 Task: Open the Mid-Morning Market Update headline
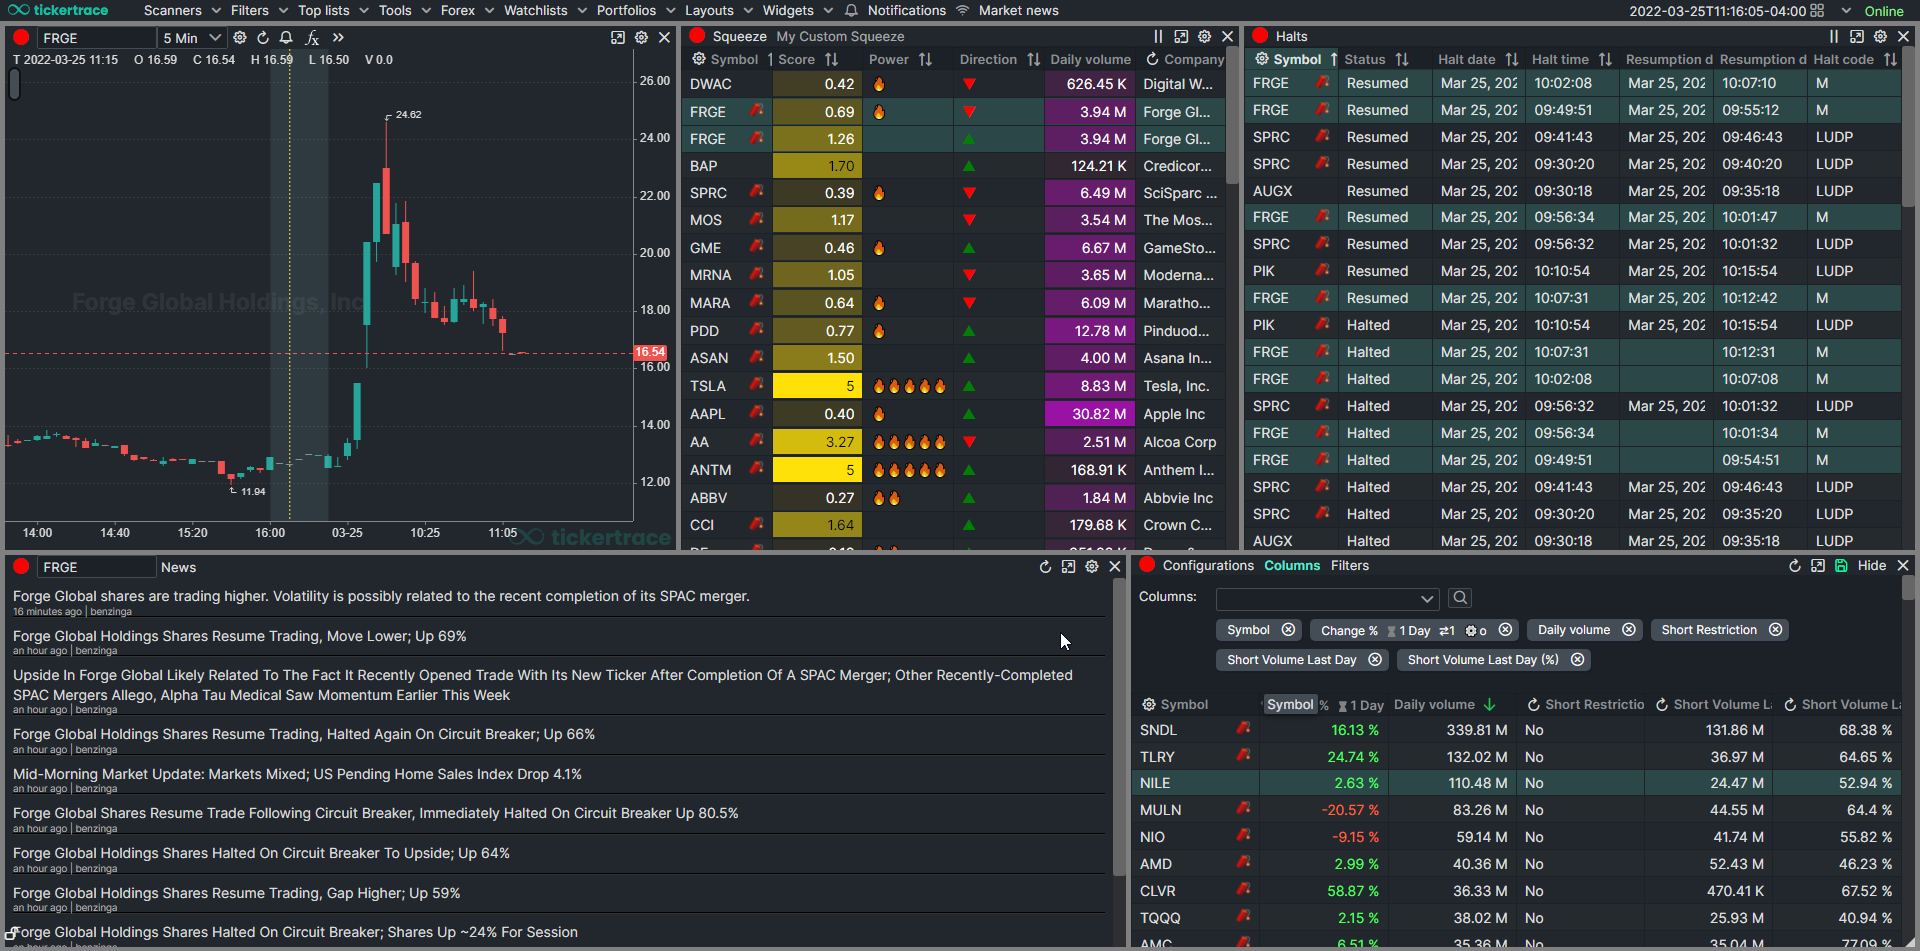[x=297, y=774]
